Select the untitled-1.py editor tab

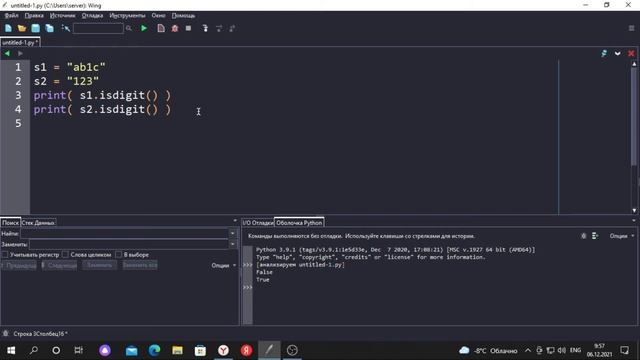(x=20, y=42)
